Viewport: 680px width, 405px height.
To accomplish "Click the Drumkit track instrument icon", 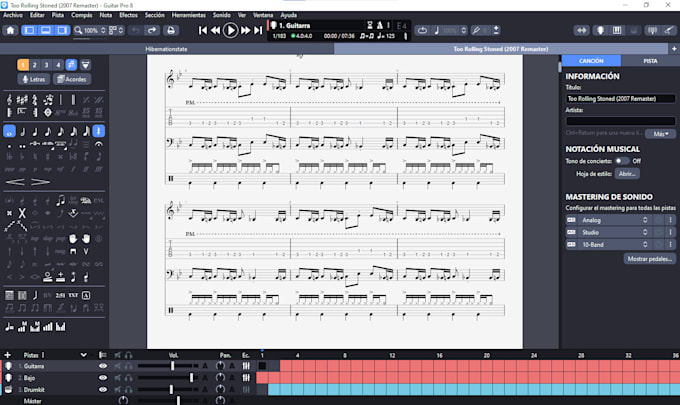I will [x=8, y=389].
